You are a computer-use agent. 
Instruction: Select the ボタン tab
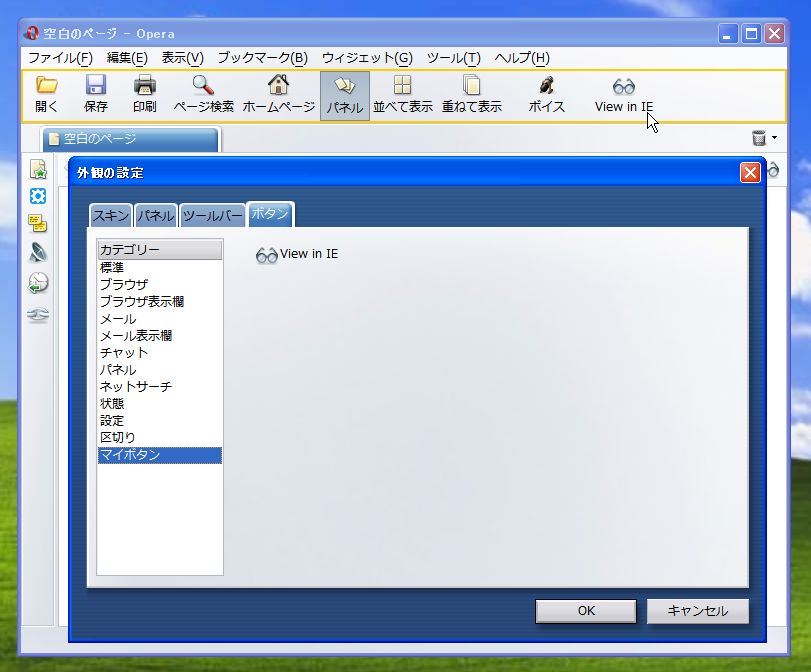pos(270,214)
